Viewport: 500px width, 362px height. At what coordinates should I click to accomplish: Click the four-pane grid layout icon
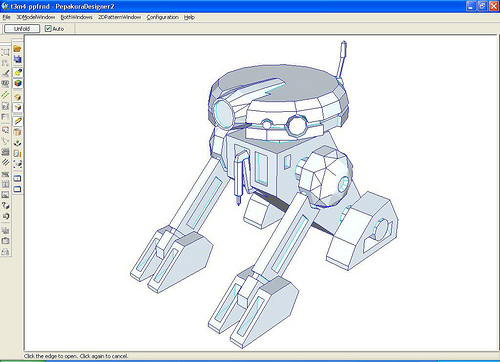[5, 184]
